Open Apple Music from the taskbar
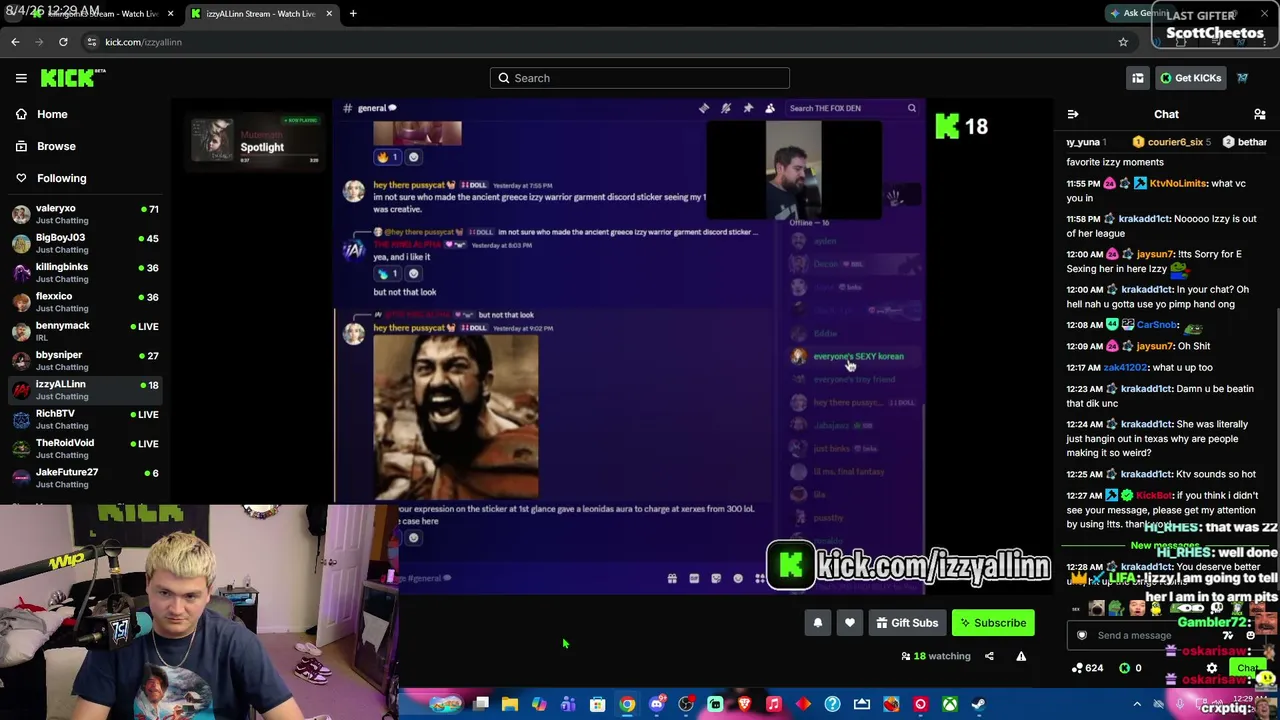This screenshot has width=1280, height=720. pos(773,705)
